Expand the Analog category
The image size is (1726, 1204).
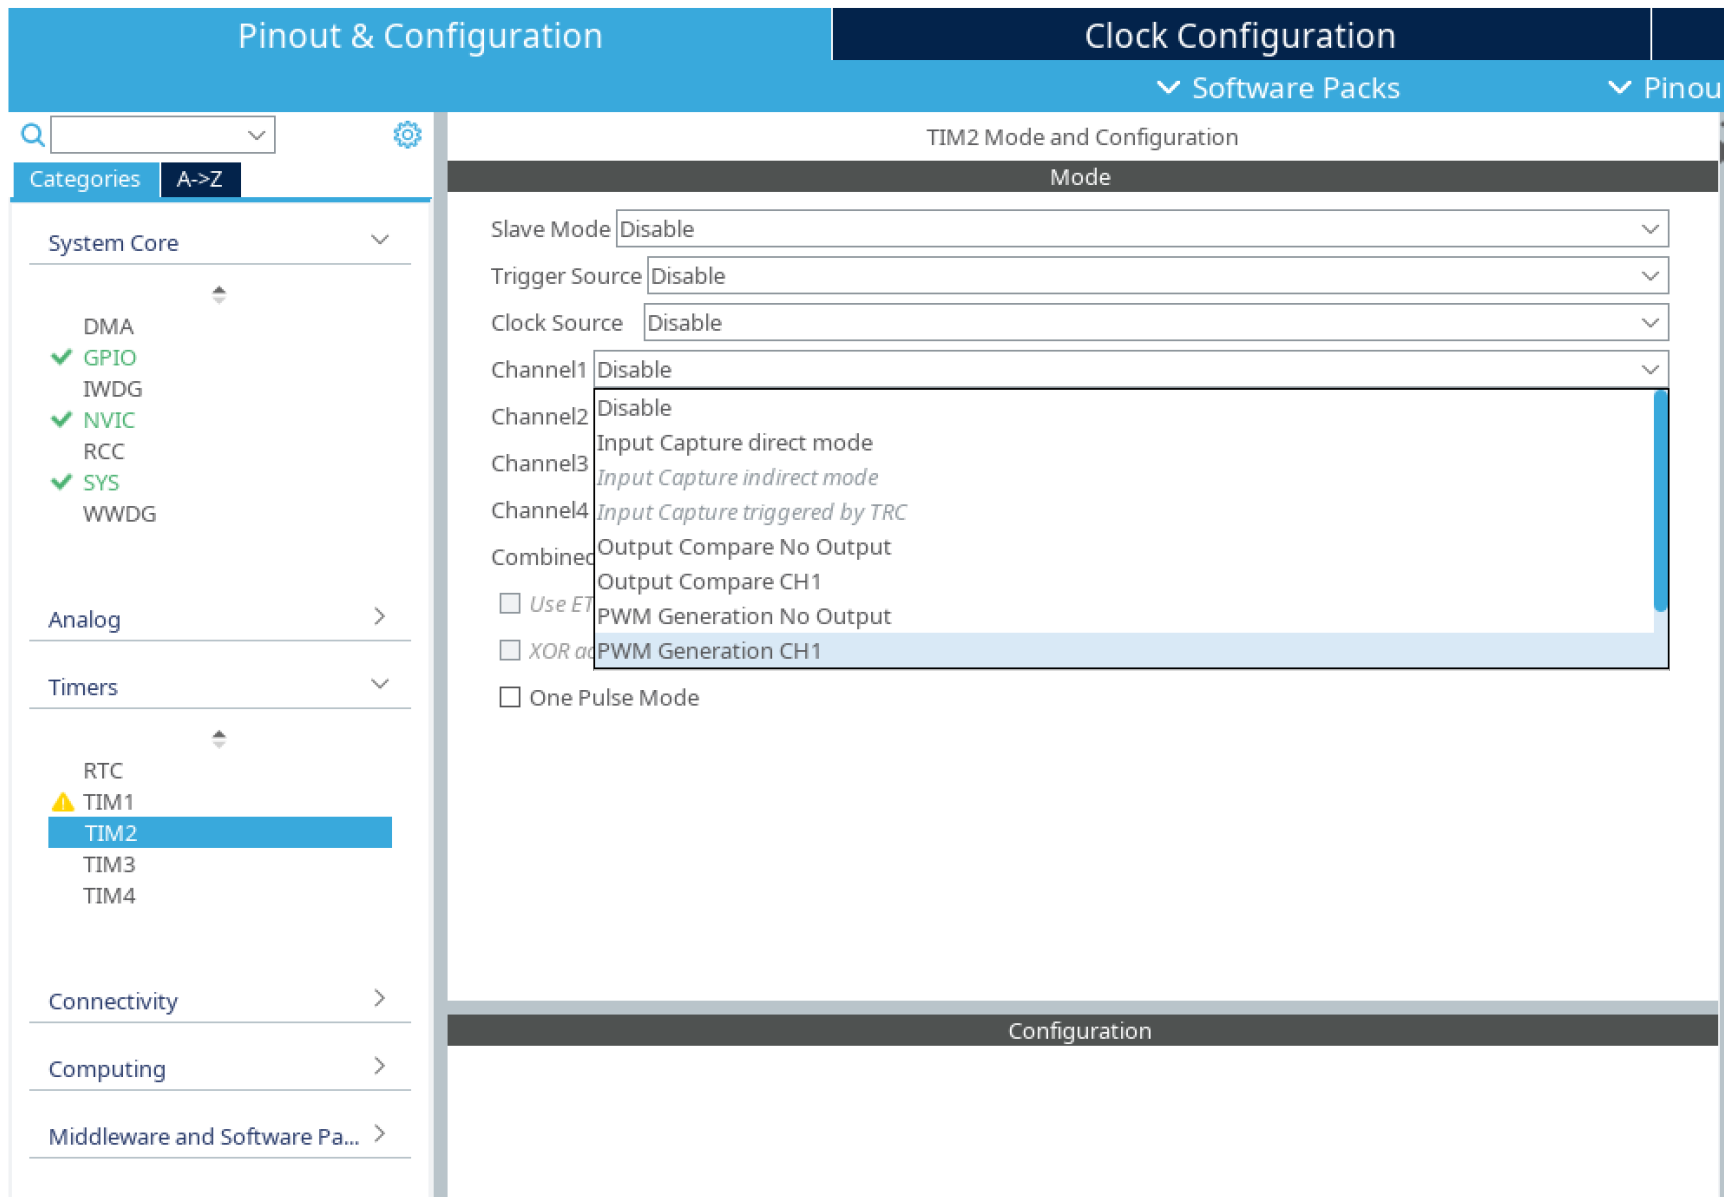point(219,620)
